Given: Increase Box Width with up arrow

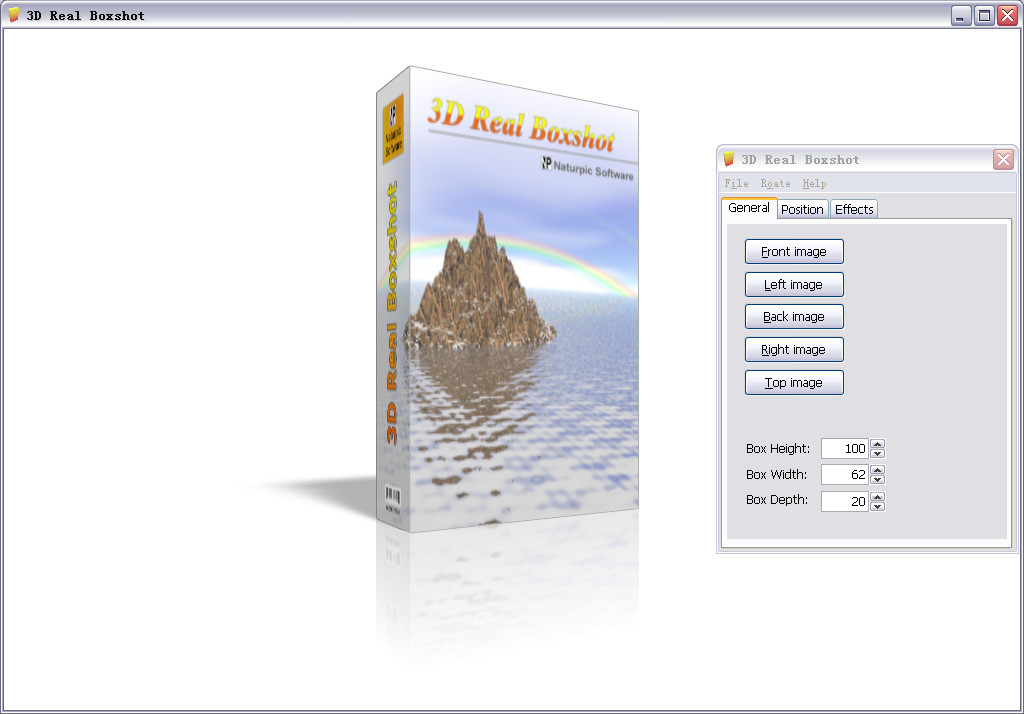Looking at the screenshot, I should (x=878, y=470).
